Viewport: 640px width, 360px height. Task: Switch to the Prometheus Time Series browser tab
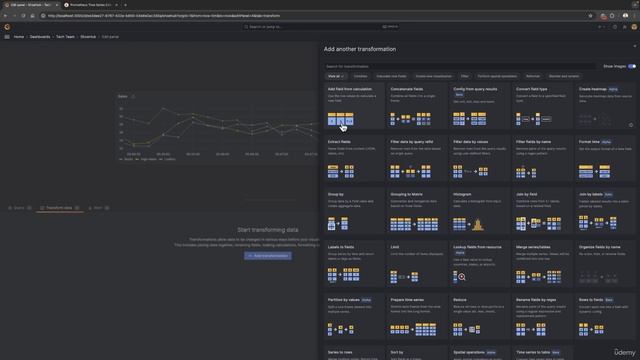pyautogui.click(x=91, y=5)
